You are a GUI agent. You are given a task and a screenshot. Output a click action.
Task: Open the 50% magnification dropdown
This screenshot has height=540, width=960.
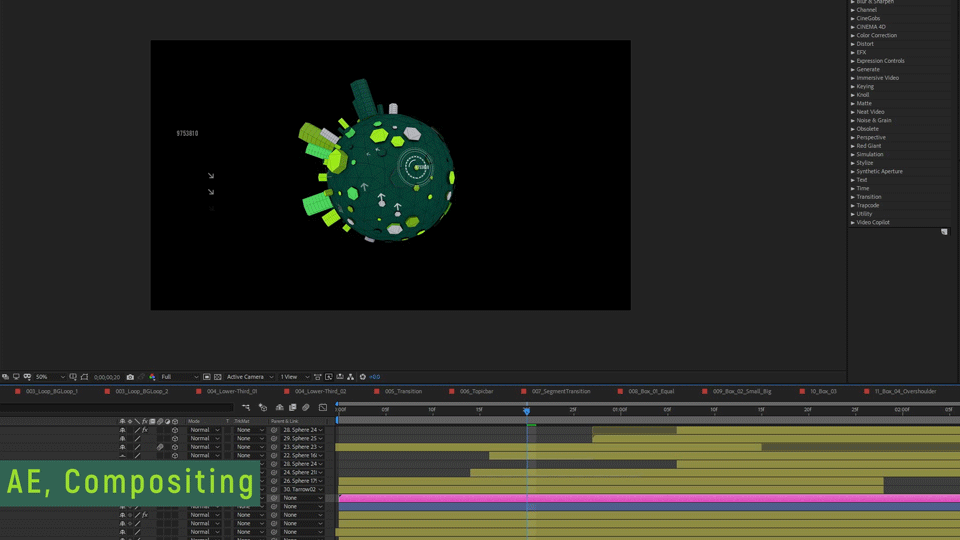(x=50, y=377)
